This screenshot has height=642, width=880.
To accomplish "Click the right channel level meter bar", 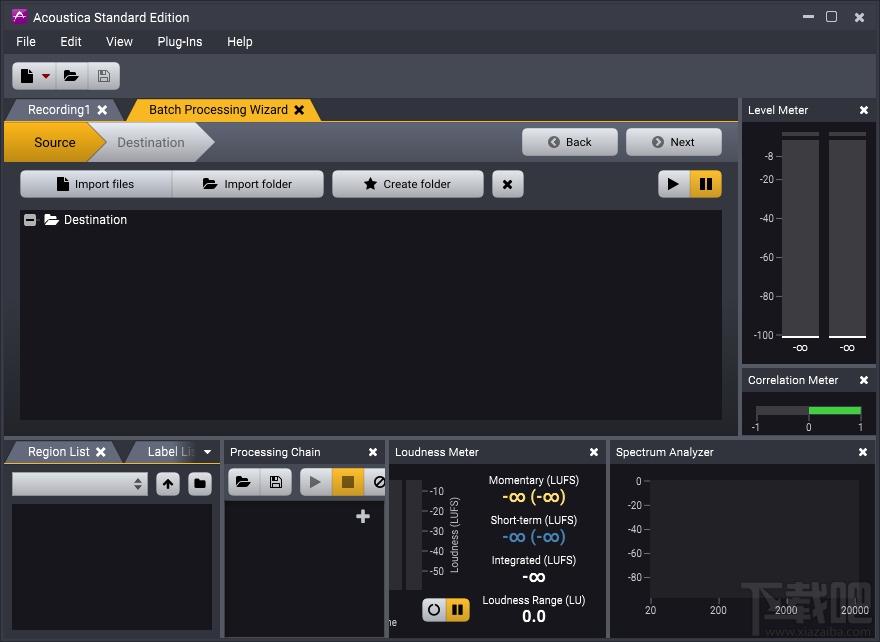I will (x=847, y=236).
